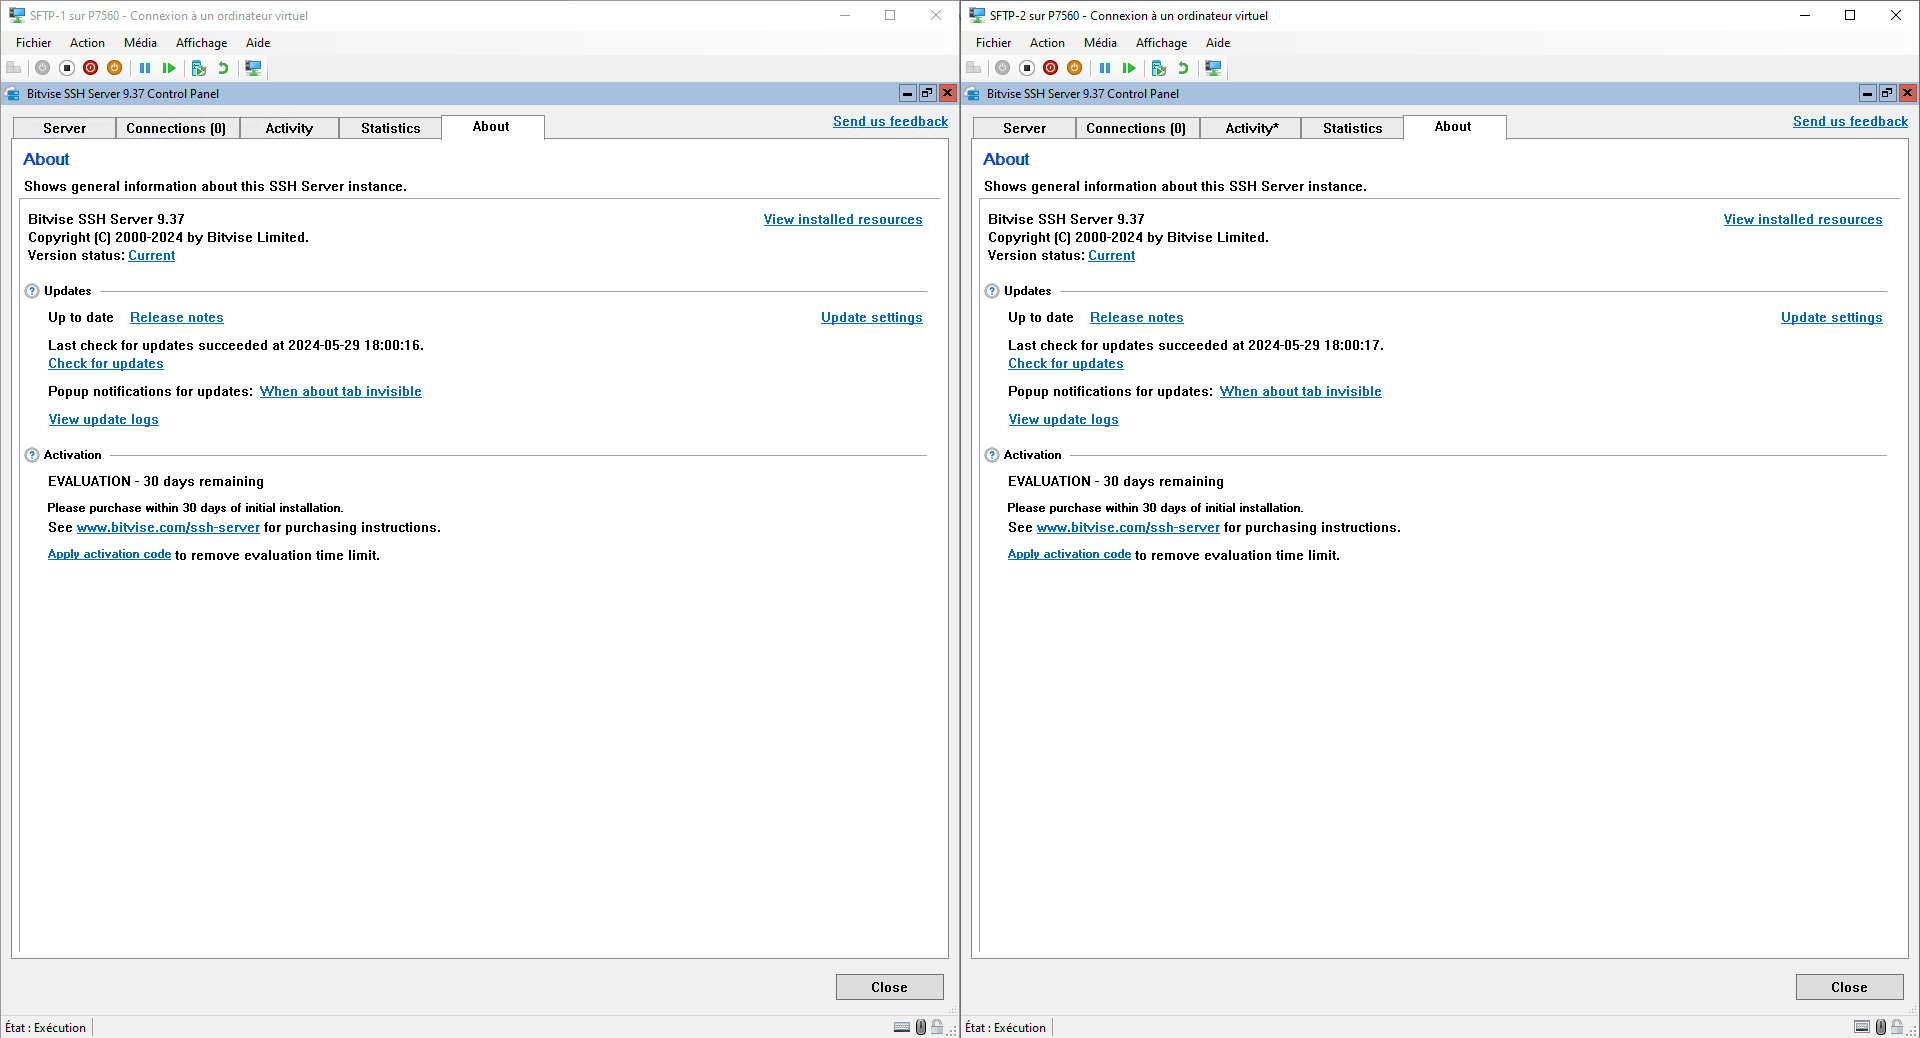Open Statistics tab in SFTP-2 panel

click(x=1352, y=128)
